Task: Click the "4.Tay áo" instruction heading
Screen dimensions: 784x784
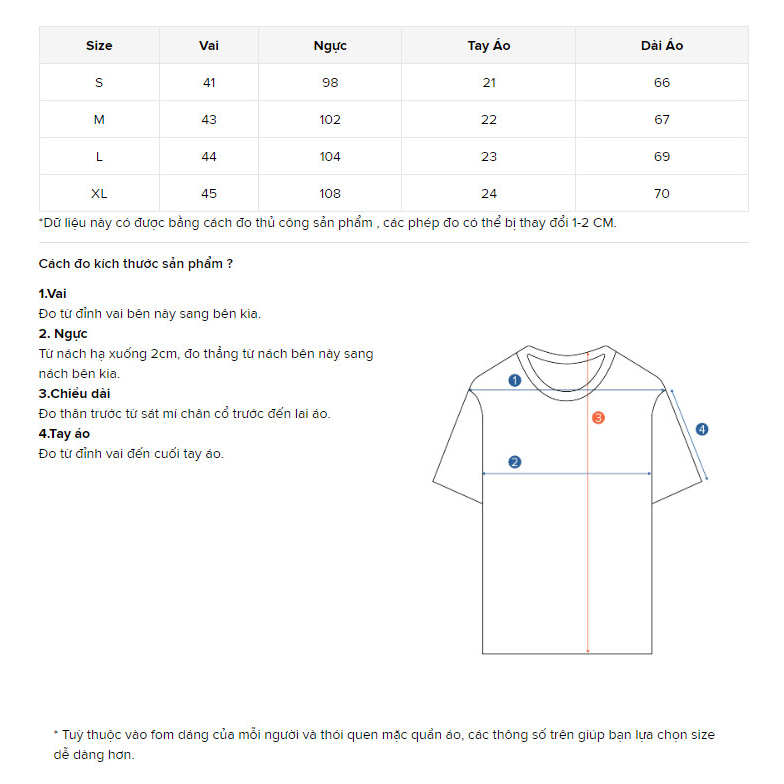Action: pyautogui.click(x=64, y=434)
